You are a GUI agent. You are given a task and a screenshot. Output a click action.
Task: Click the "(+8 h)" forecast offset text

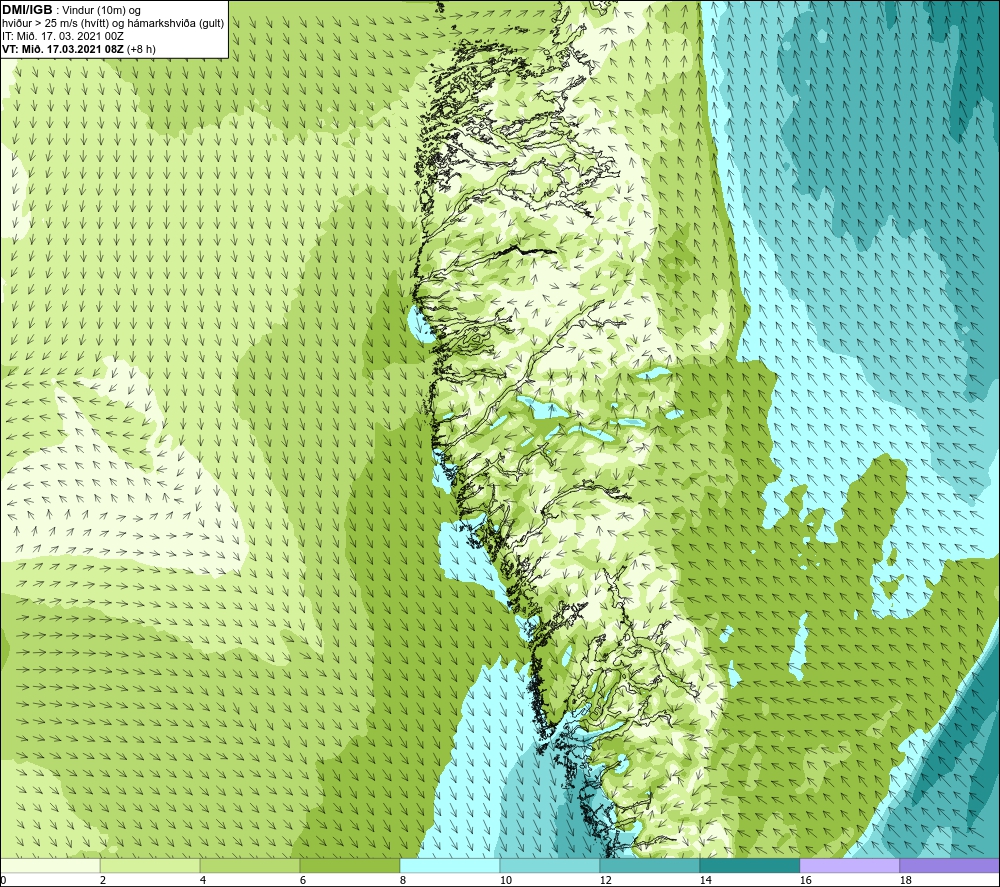pos(141,49)
